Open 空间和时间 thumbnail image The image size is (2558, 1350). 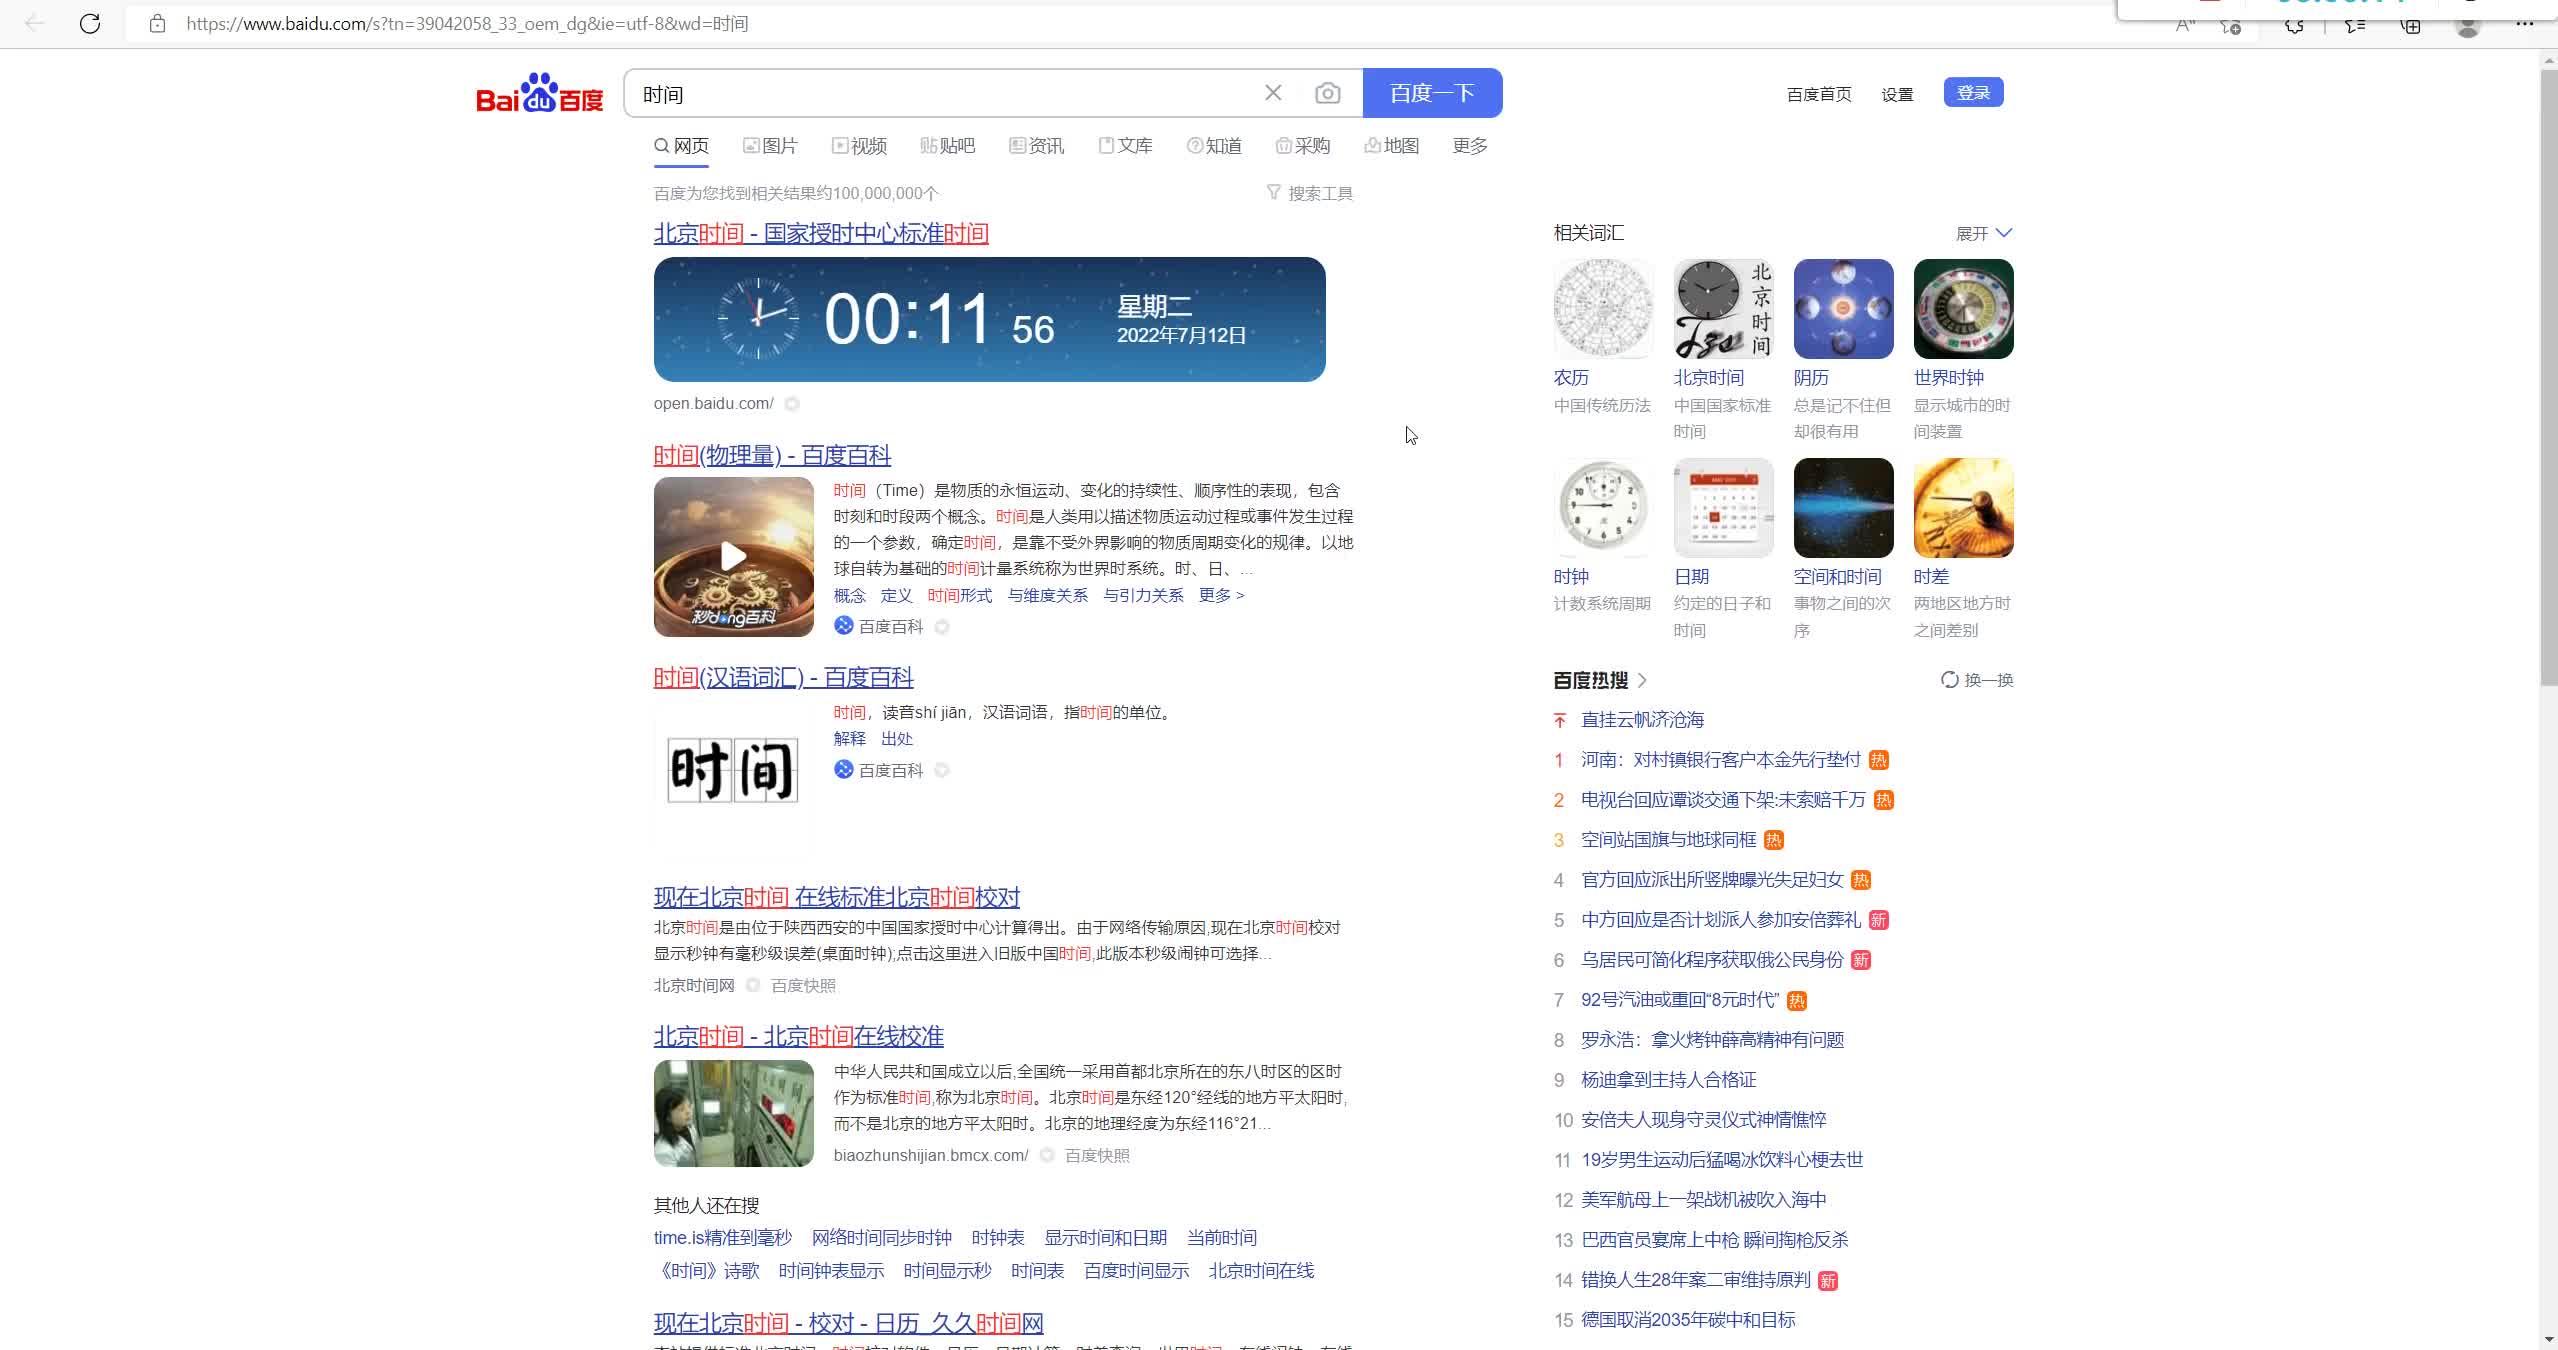click(1843, 508)
